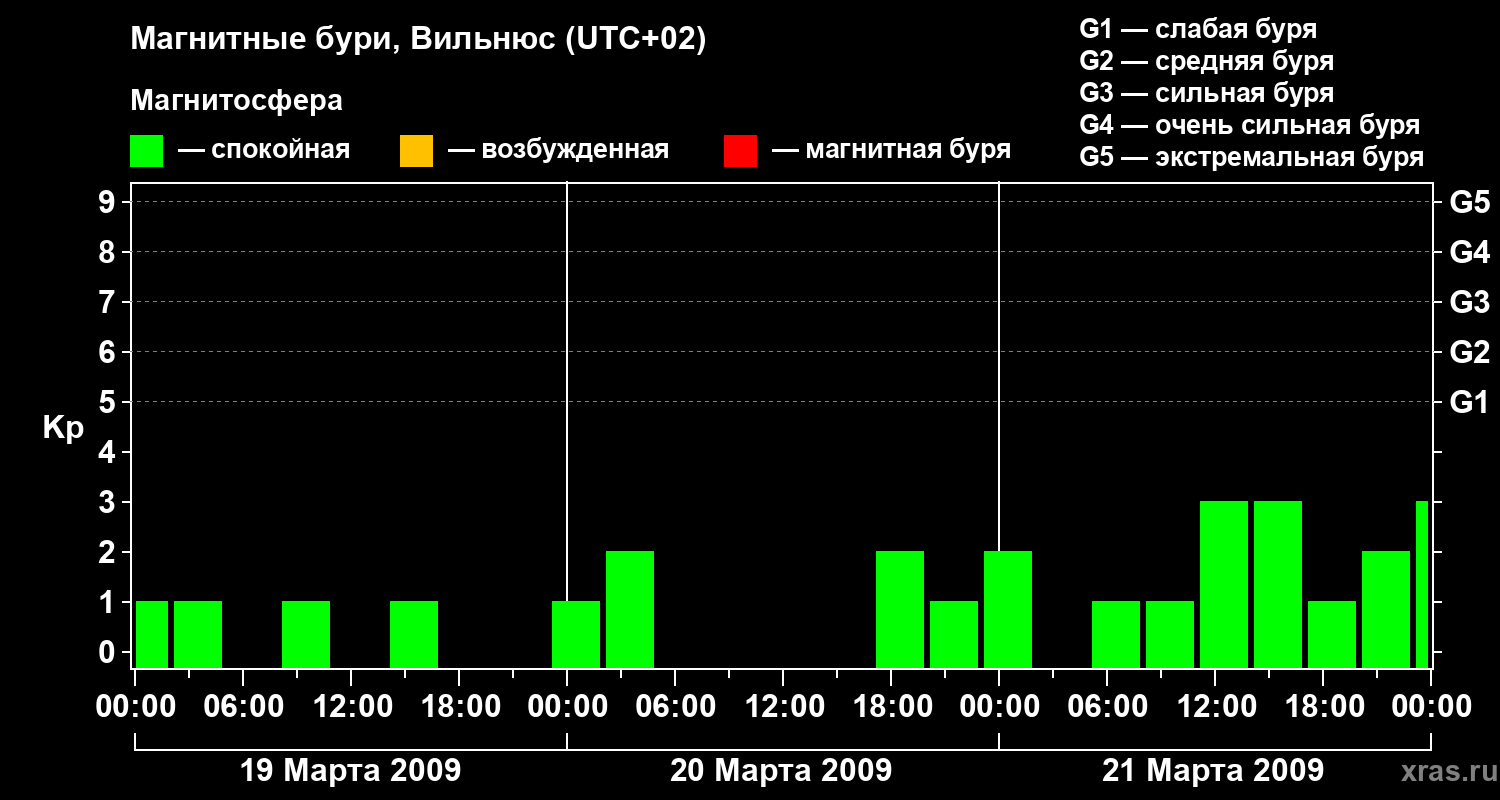Click the red 'магнитная буря' legend swatch
Image resolution: width=1500 pixels, height=800 pixels.
740,151
